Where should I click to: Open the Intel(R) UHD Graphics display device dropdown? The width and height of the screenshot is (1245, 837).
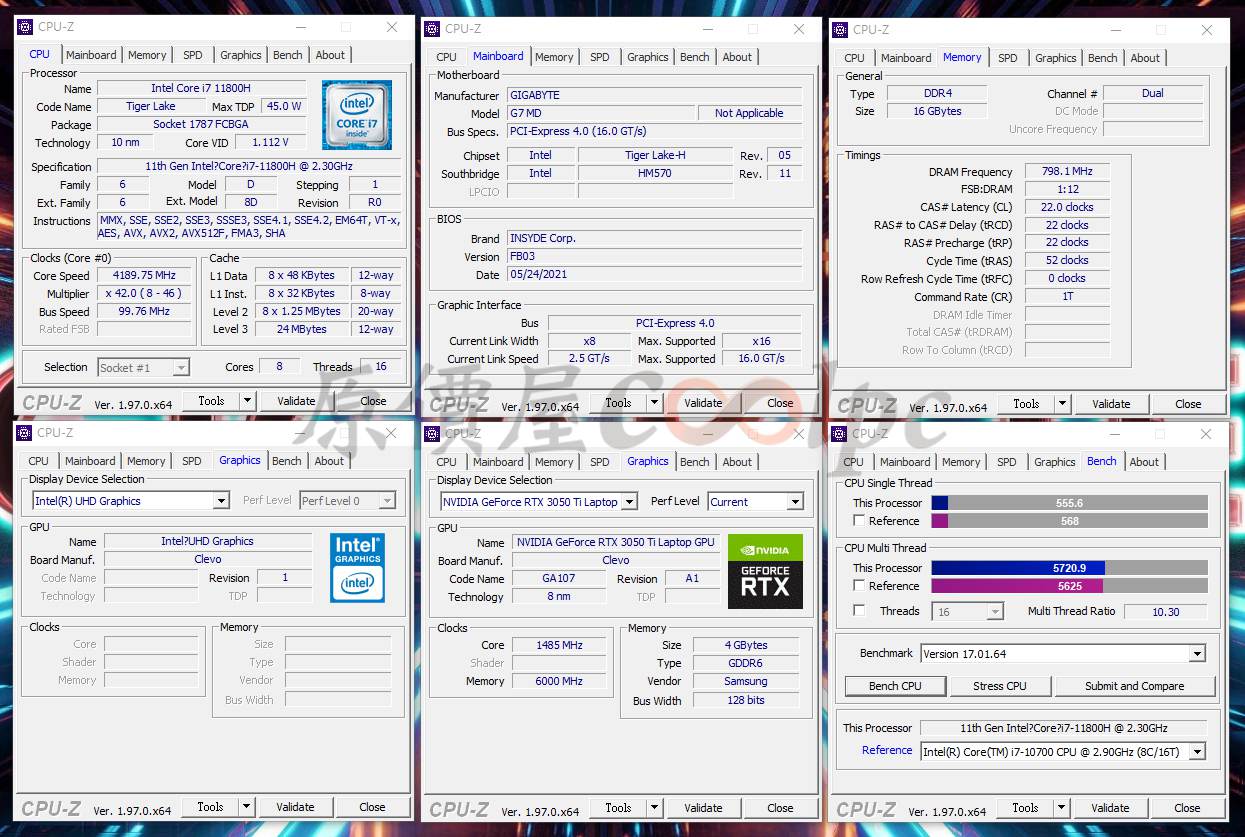221,501
